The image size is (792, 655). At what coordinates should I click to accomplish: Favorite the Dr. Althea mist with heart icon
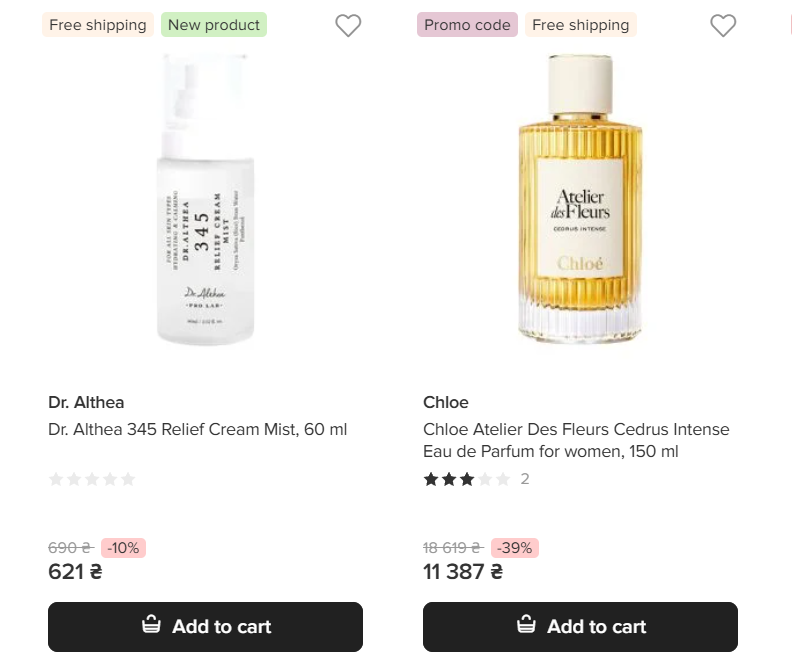click(348, 26)
